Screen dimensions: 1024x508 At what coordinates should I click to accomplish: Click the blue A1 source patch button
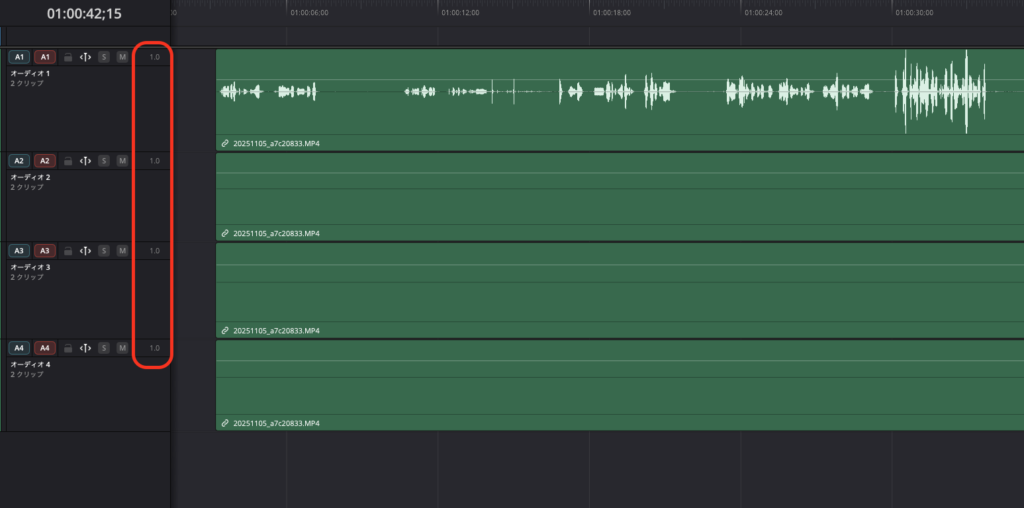click(19, 57)
